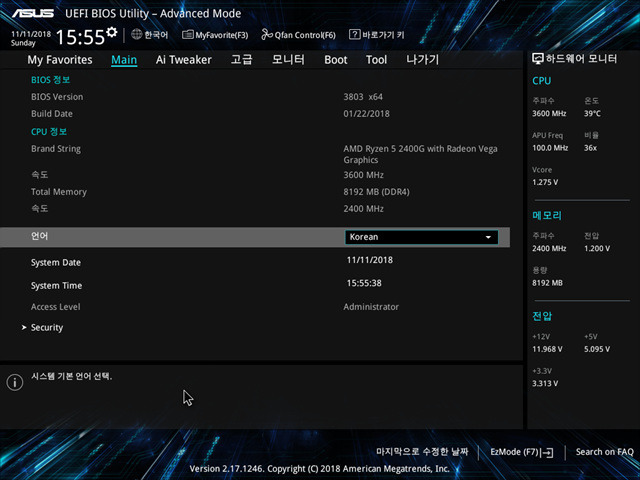The width and height of the screenshot is (640, 480).
Task: Switch to EzMode (F7)
Action: 522,452
